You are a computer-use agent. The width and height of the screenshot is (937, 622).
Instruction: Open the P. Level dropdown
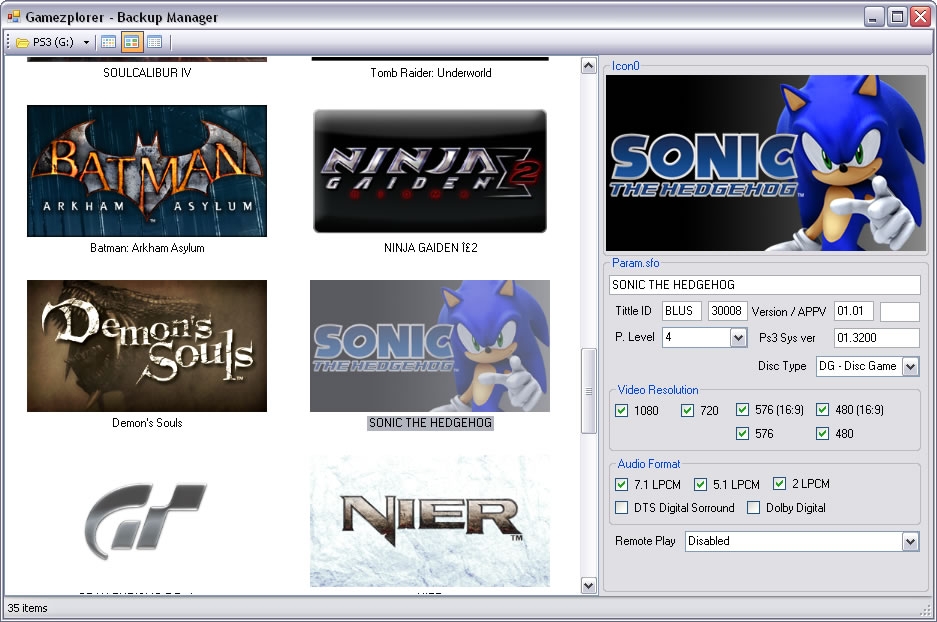click(739, 338)
